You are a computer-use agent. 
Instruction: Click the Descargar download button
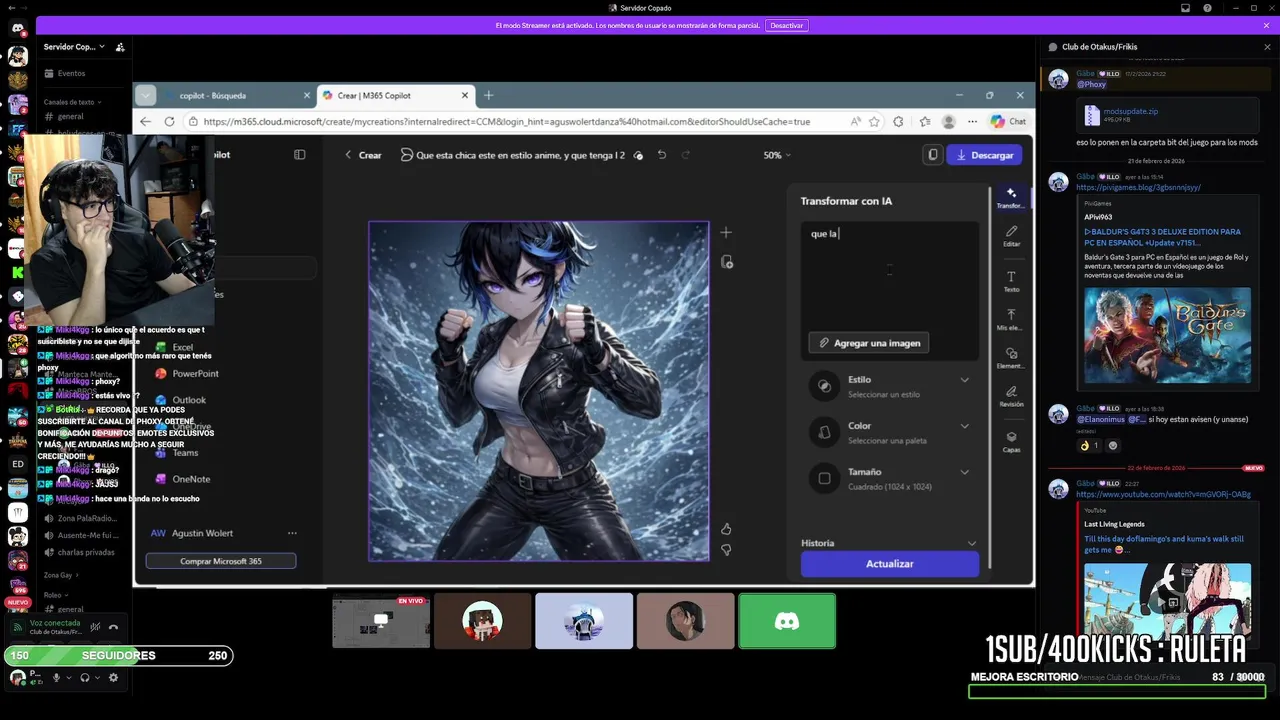(985, 155)
